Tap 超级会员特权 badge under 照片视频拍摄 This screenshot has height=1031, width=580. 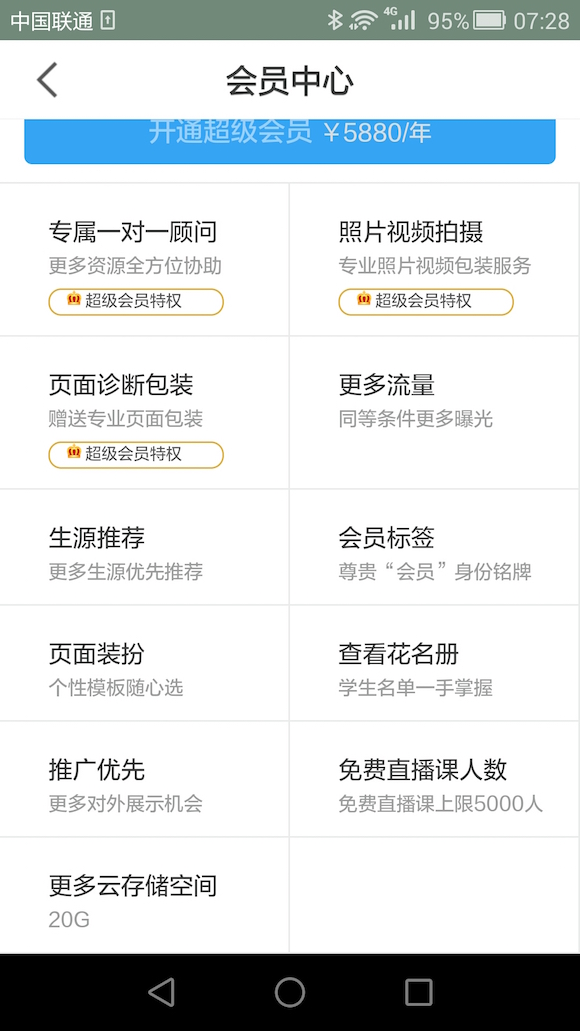(425, 302)
